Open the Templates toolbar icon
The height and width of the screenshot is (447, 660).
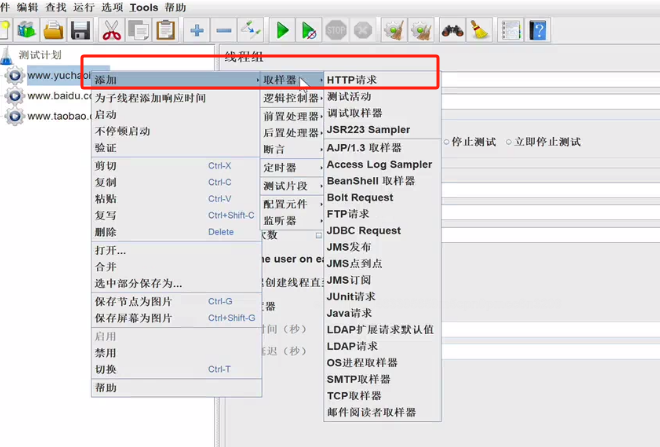(27, 30)
